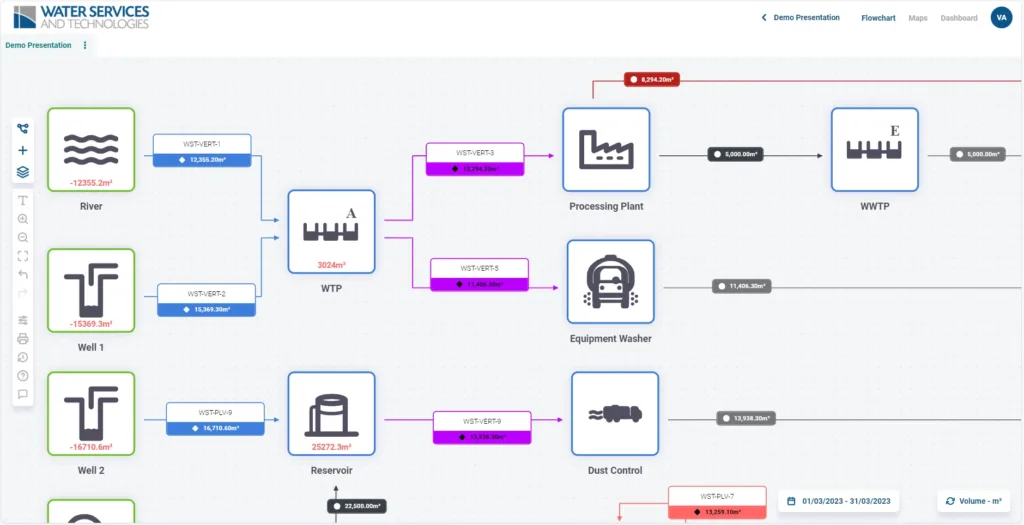1024x525 pixels.
Task: Open the help question mark icon
Action: 23,376
